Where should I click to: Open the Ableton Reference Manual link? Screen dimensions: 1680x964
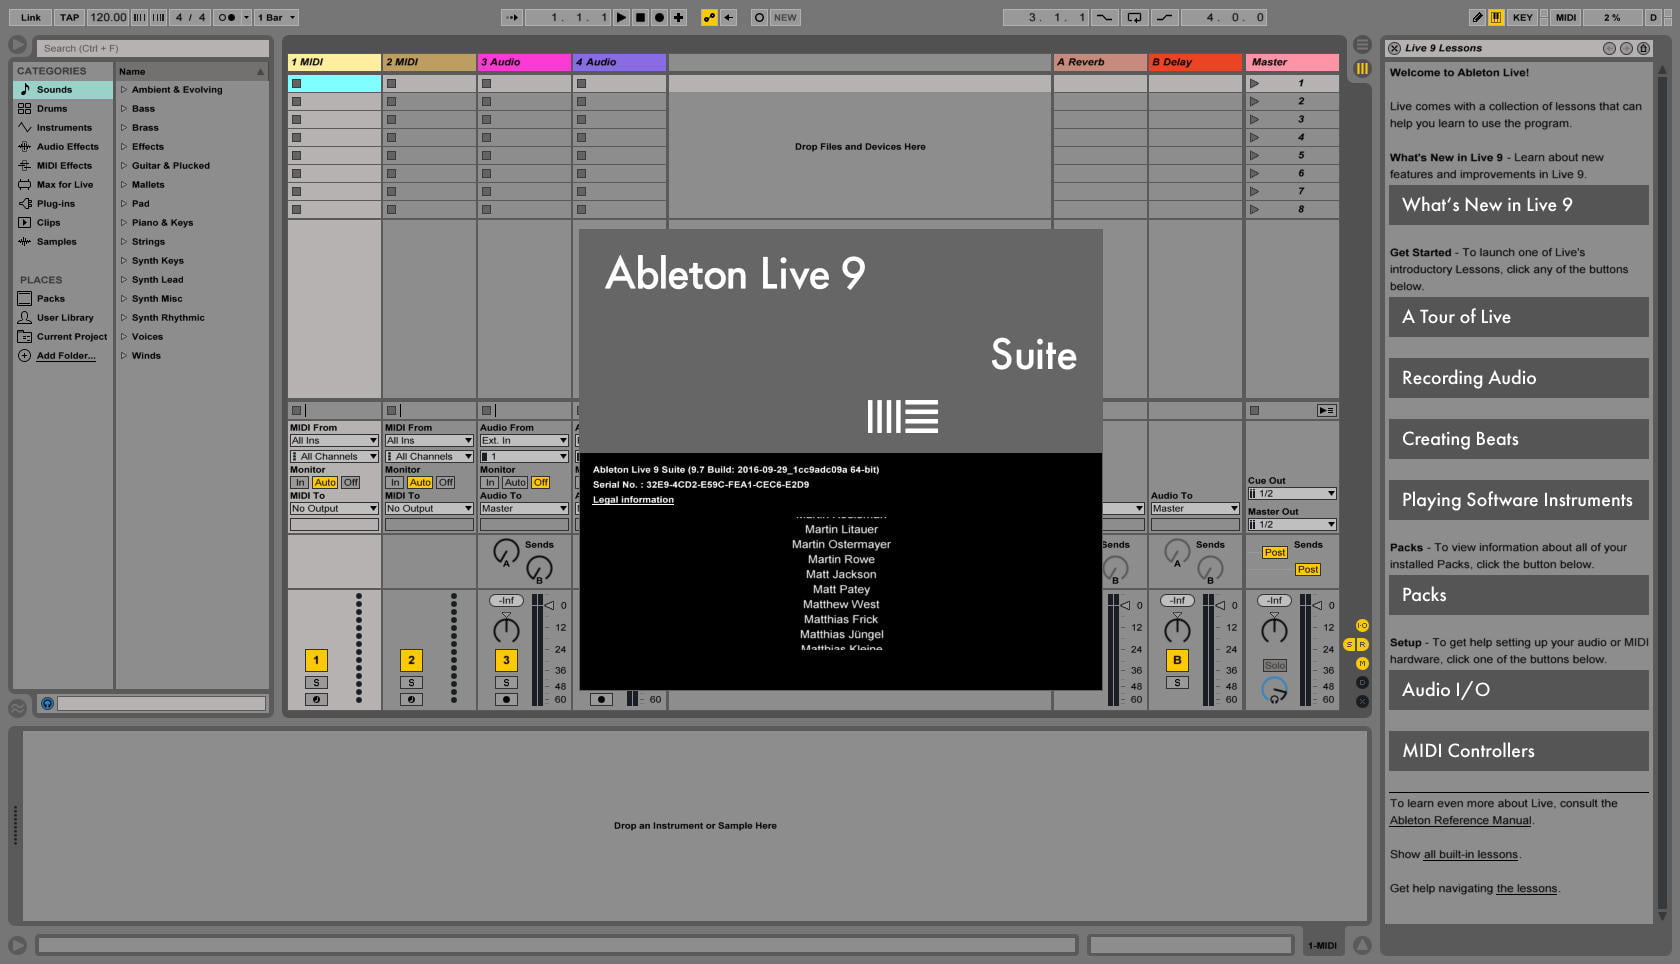coord(1460,820)
